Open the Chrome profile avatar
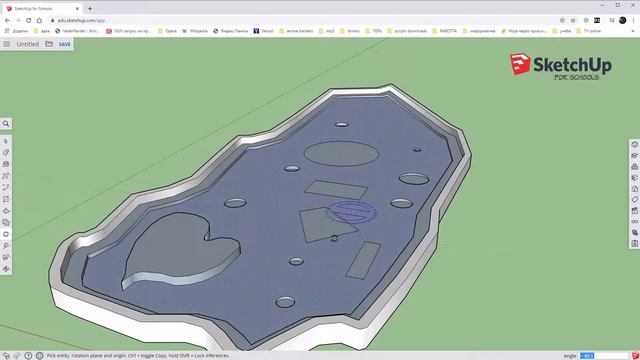This screenshot has width=640, height=360. tap(622, 20)
